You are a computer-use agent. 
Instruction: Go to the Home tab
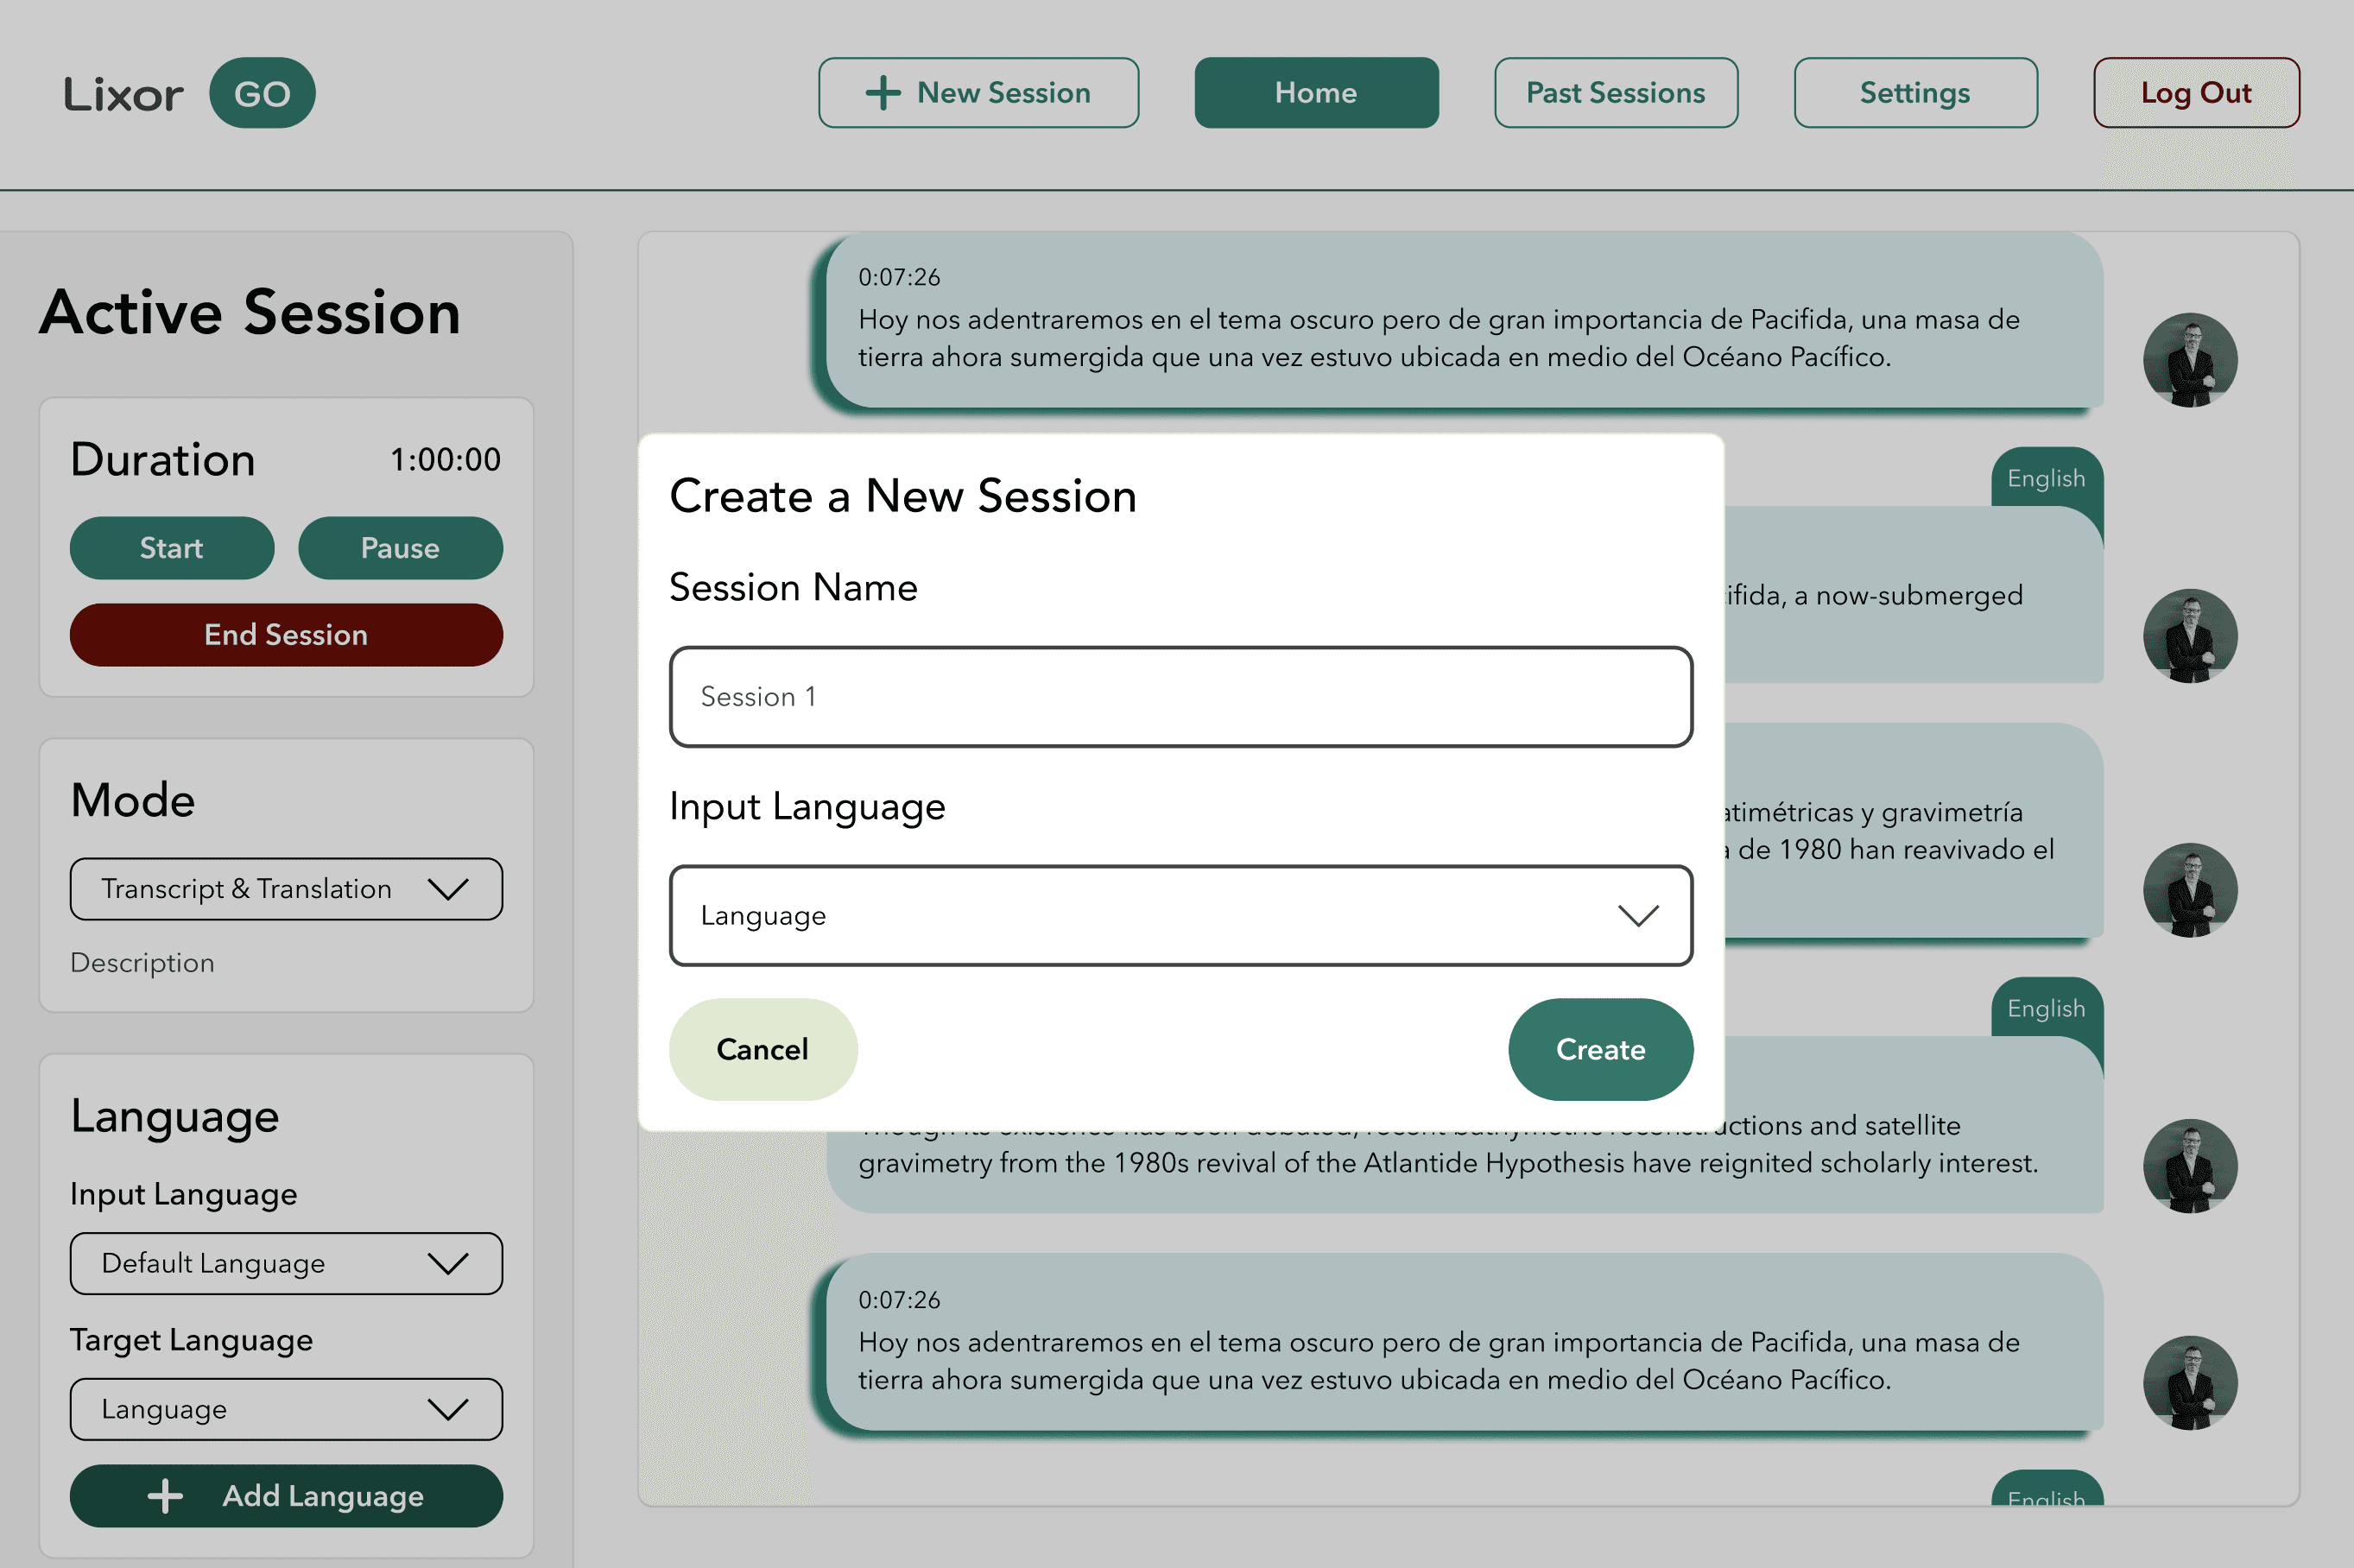(x=1316, y=93)
